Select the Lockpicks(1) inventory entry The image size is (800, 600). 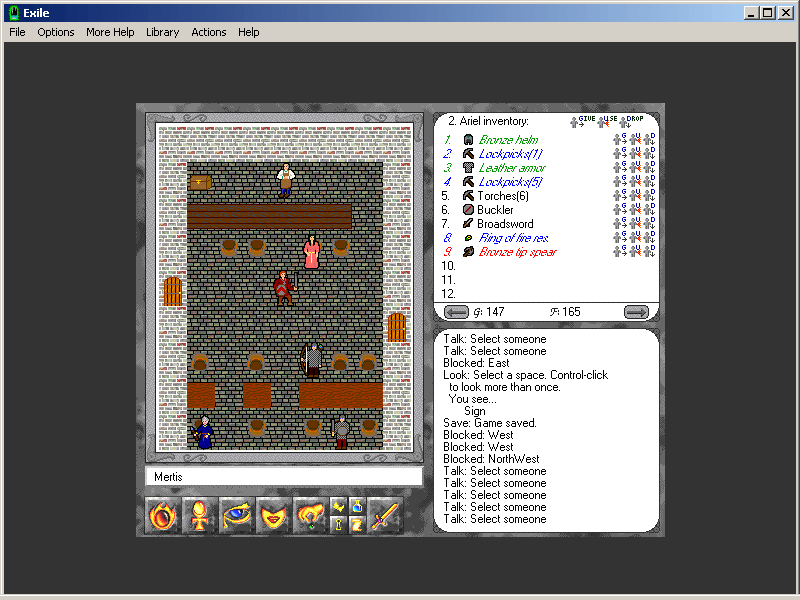(x=510, y=154)
